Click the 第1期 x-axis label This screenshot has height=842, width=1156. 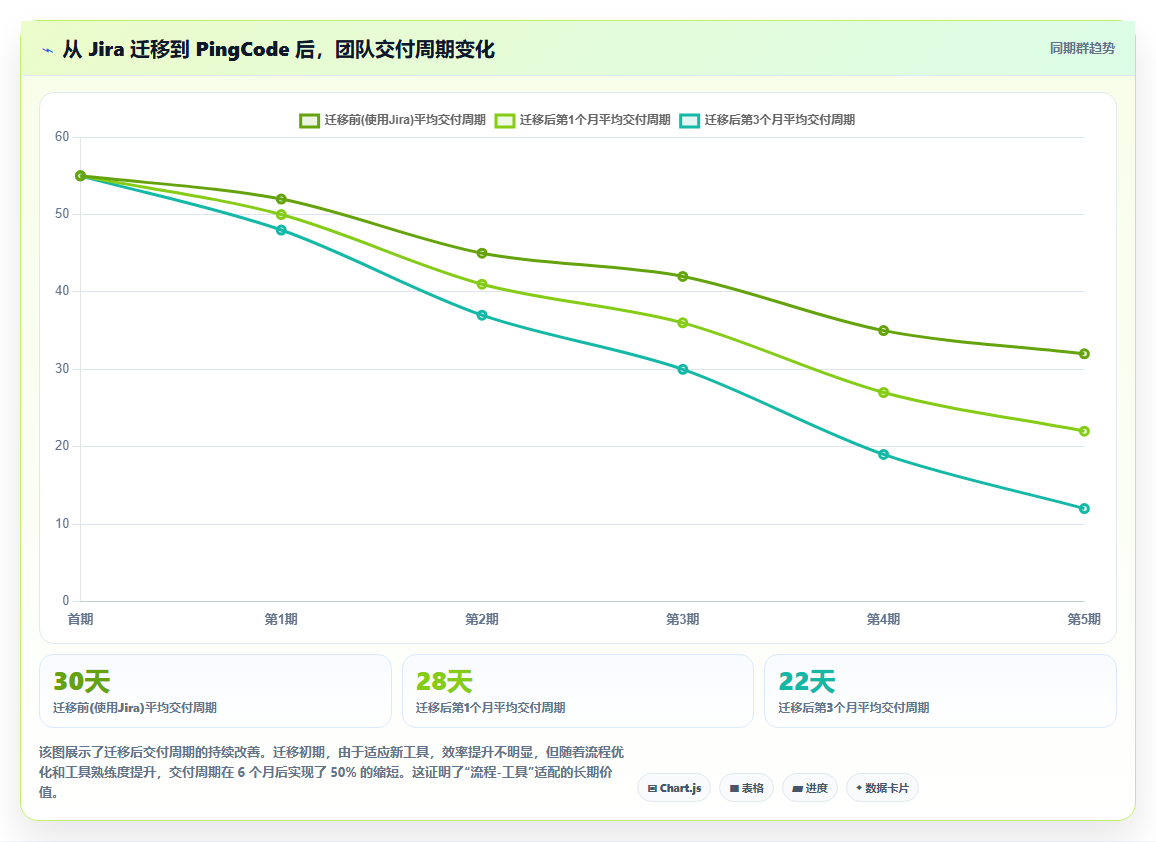[281, 619]
